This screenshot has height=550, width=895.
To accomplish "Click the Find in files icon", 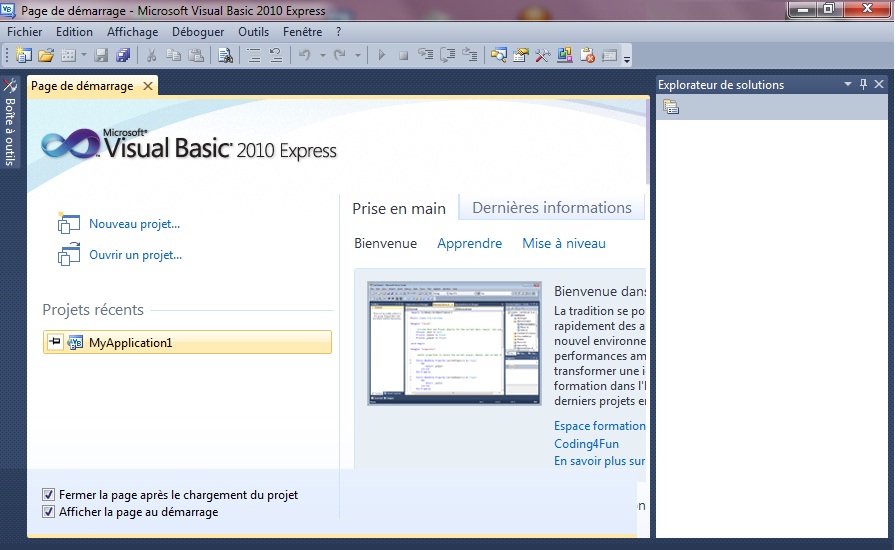I will (225, 55).
